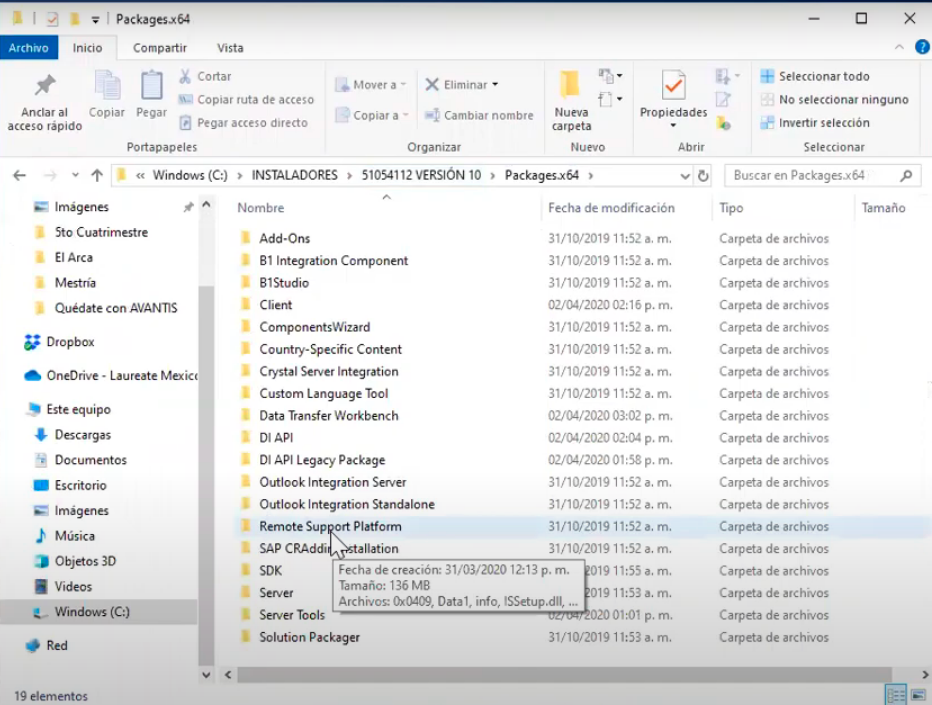Sort by the Nombre column header

tap(260, 208)
